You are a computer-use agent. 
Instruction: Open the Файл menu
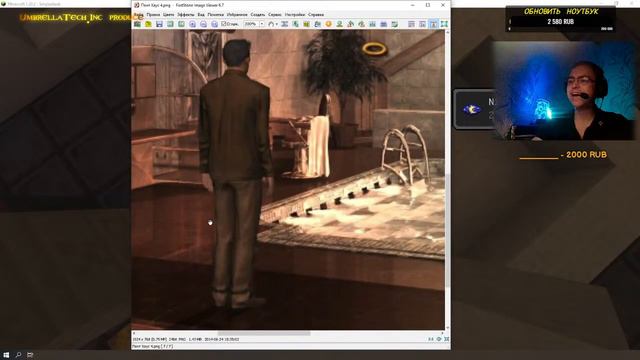139,15
